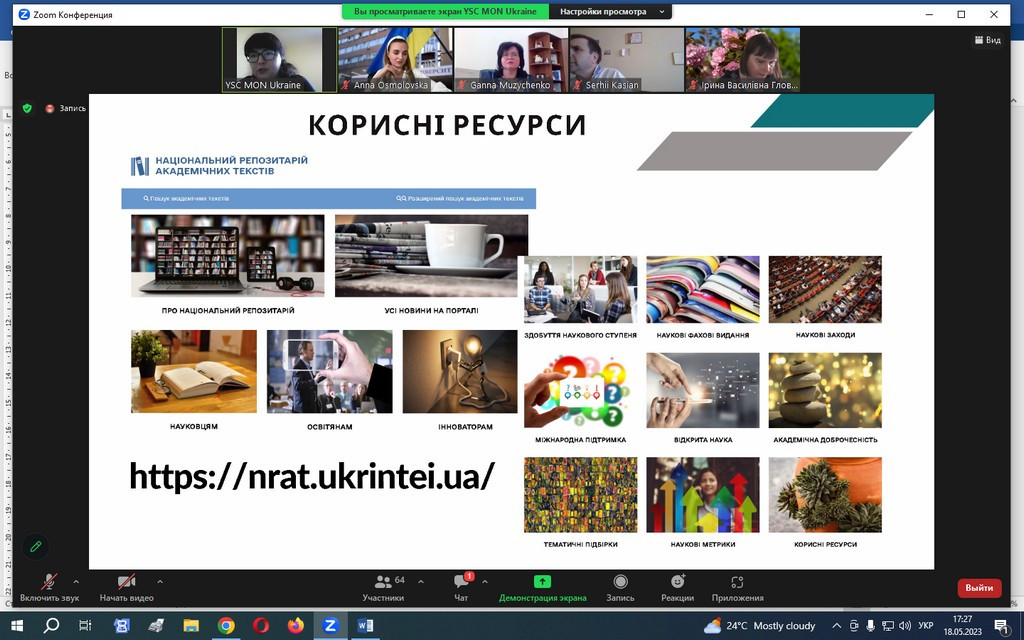Expand participants options arrow next to Участники
This screenshot has height=640, width=1024.
420,581
